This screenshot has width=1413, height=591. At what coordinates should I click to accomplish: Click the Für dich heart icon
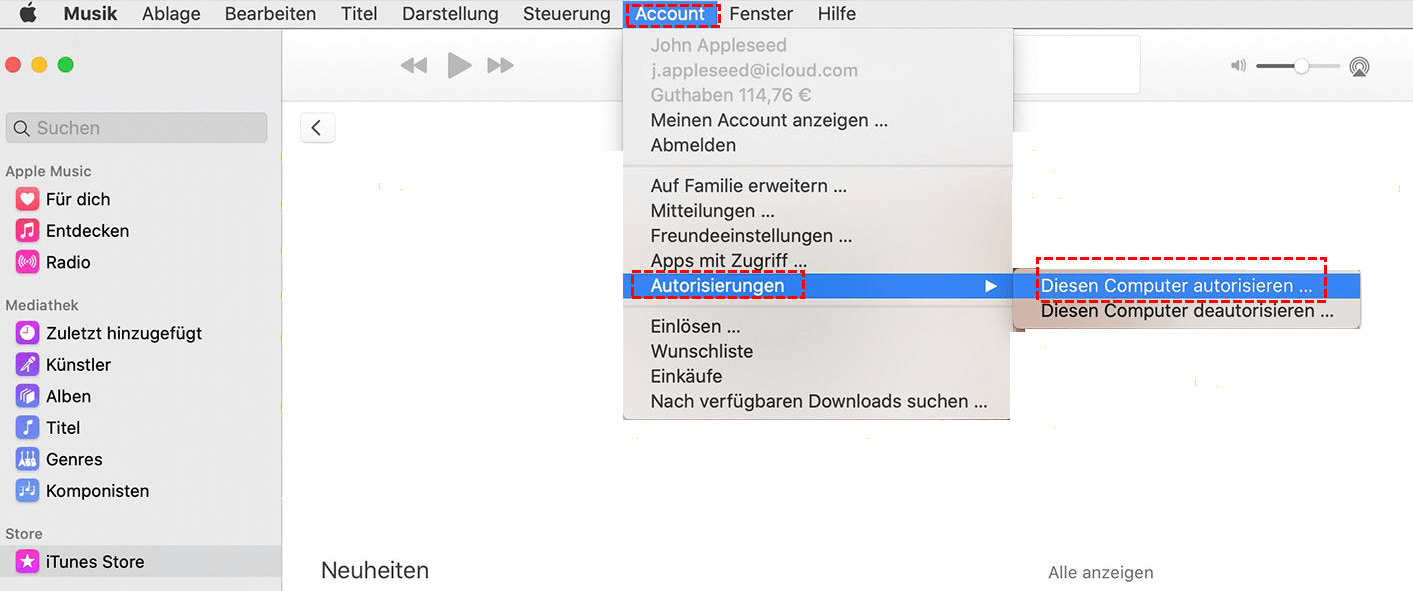27,199
